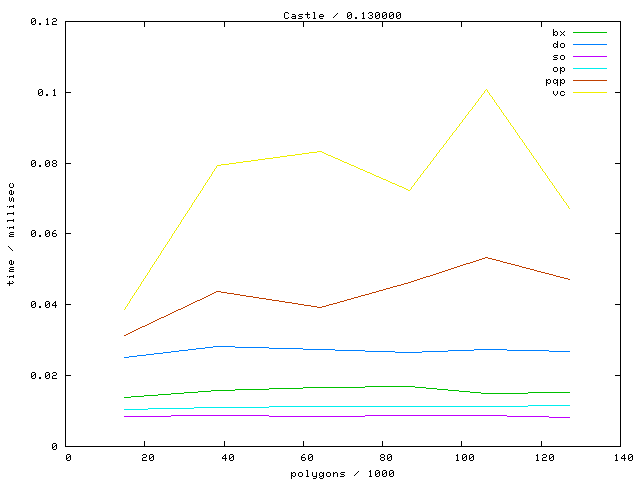Click the highest peak of the yellow vc line
This screenshot has width=640, height=480.
(486, 90)
